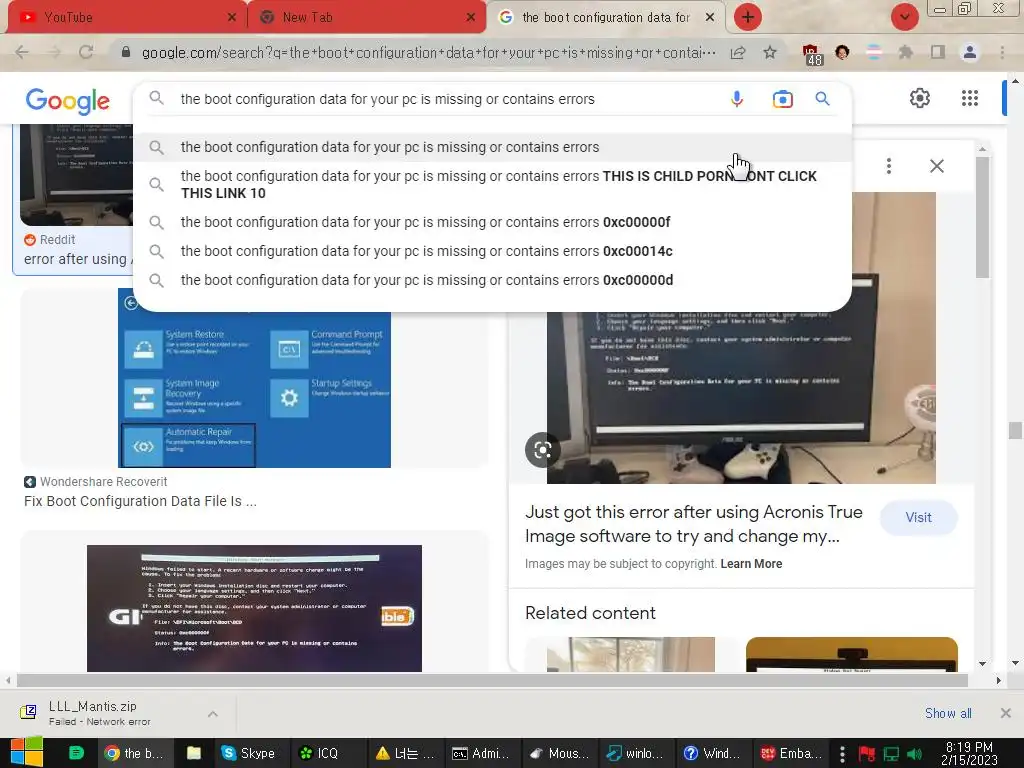This screenshot has width=1024, height=768.
Task: Go back to previous page
Action: click(x=22, y=52)
